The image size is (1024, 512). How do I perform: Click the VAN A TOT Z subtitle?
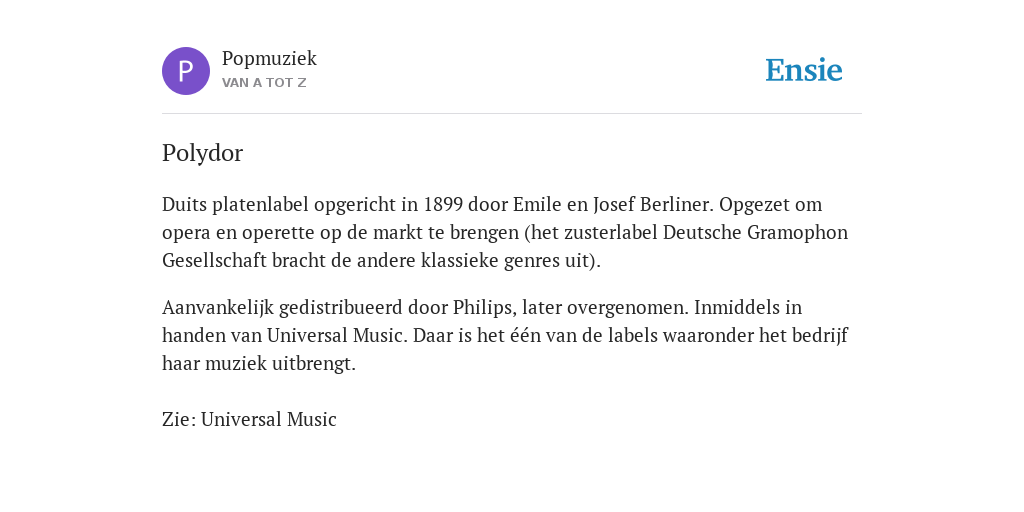click(x=264, y=83)
